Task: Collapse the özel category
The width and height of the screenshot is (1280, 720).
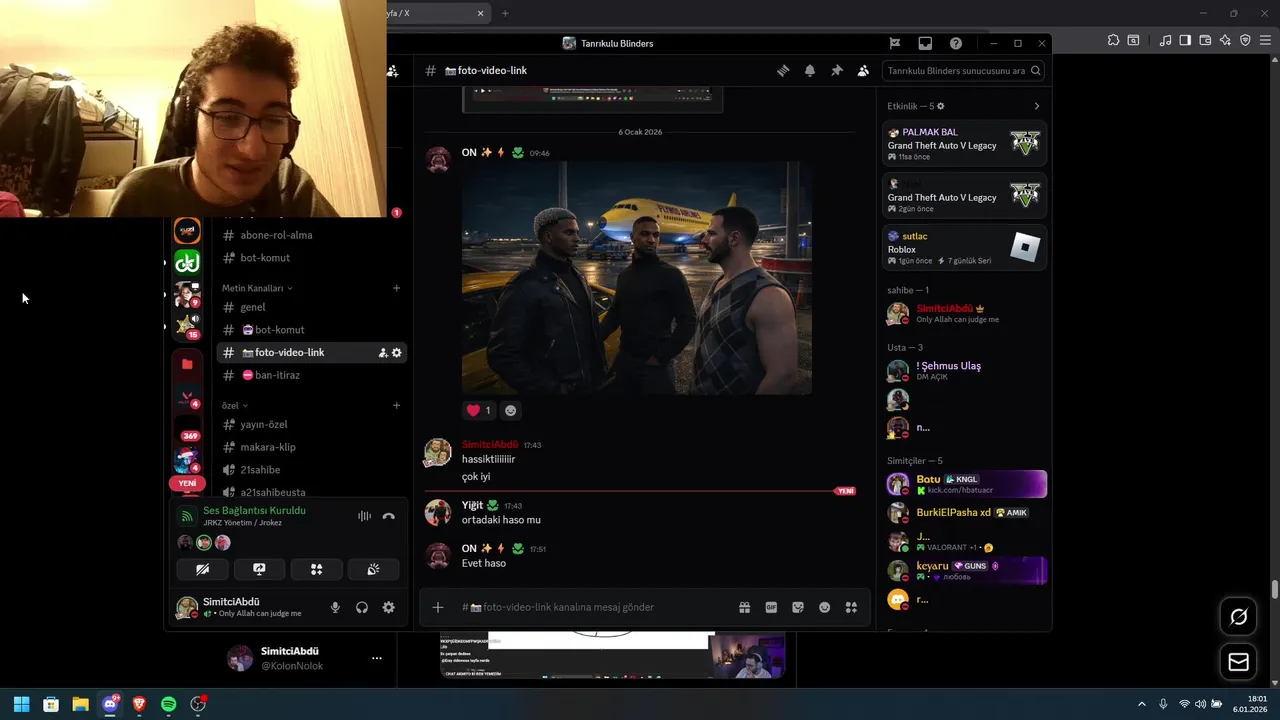Action: coord(235,405)
